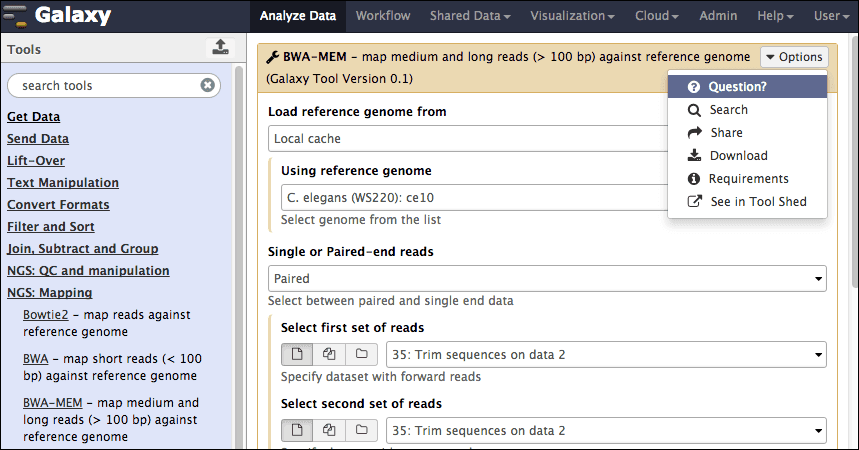Open Join, Subtract and Group section
859x450 pixels.
83,249
